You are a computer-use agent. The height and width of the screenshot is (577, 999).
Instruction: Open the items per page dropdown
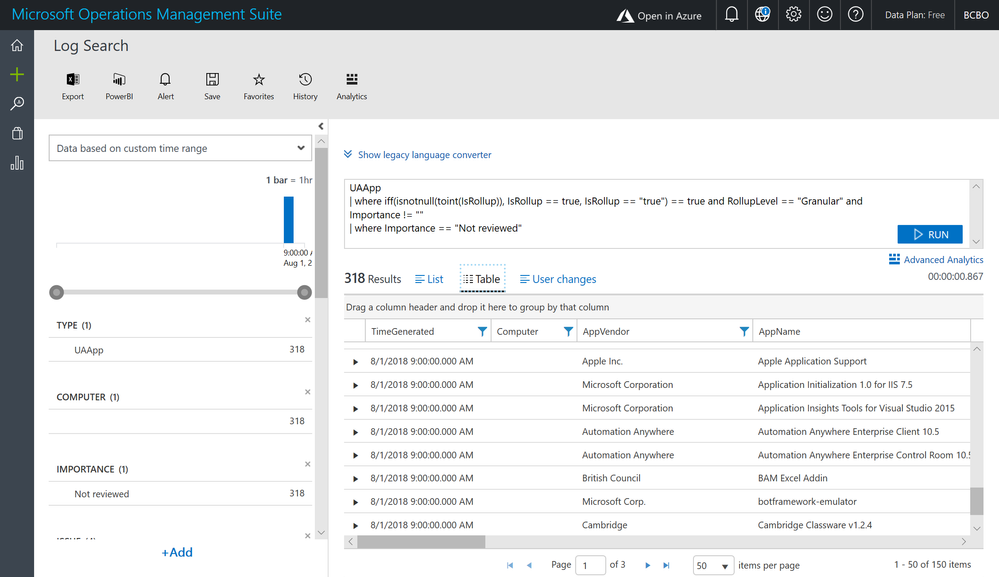pos(714,566)
